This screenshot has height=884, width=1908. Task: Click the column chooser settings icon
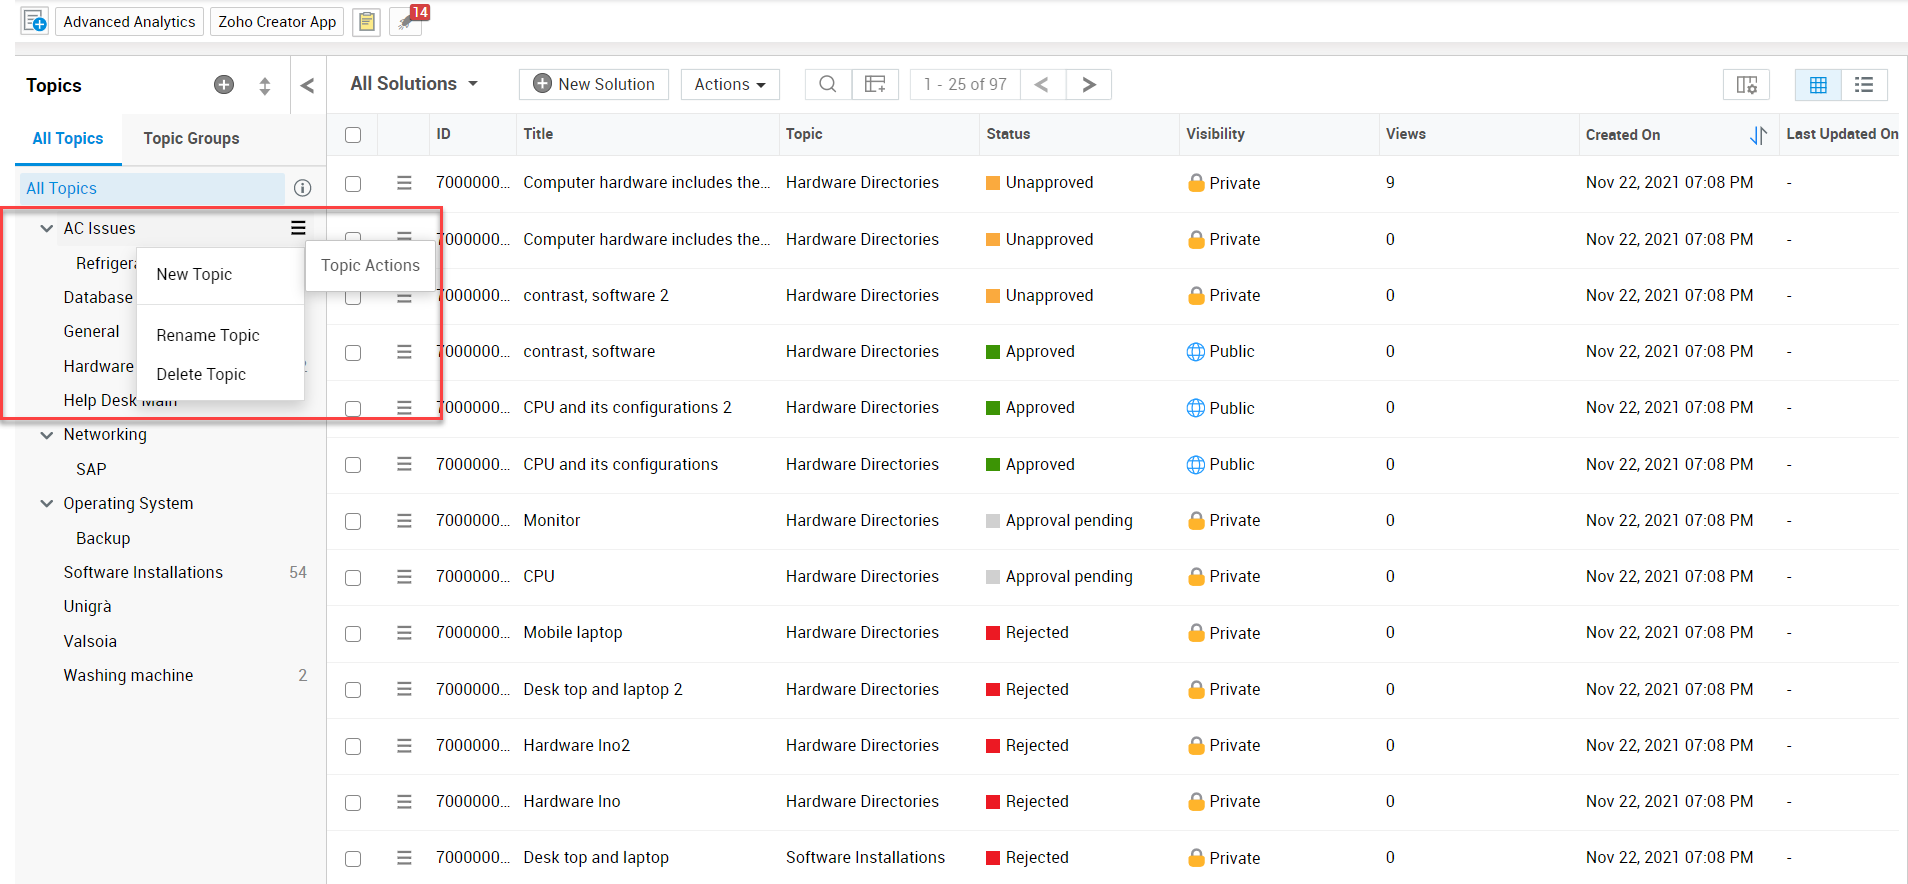coord(1746,85)
